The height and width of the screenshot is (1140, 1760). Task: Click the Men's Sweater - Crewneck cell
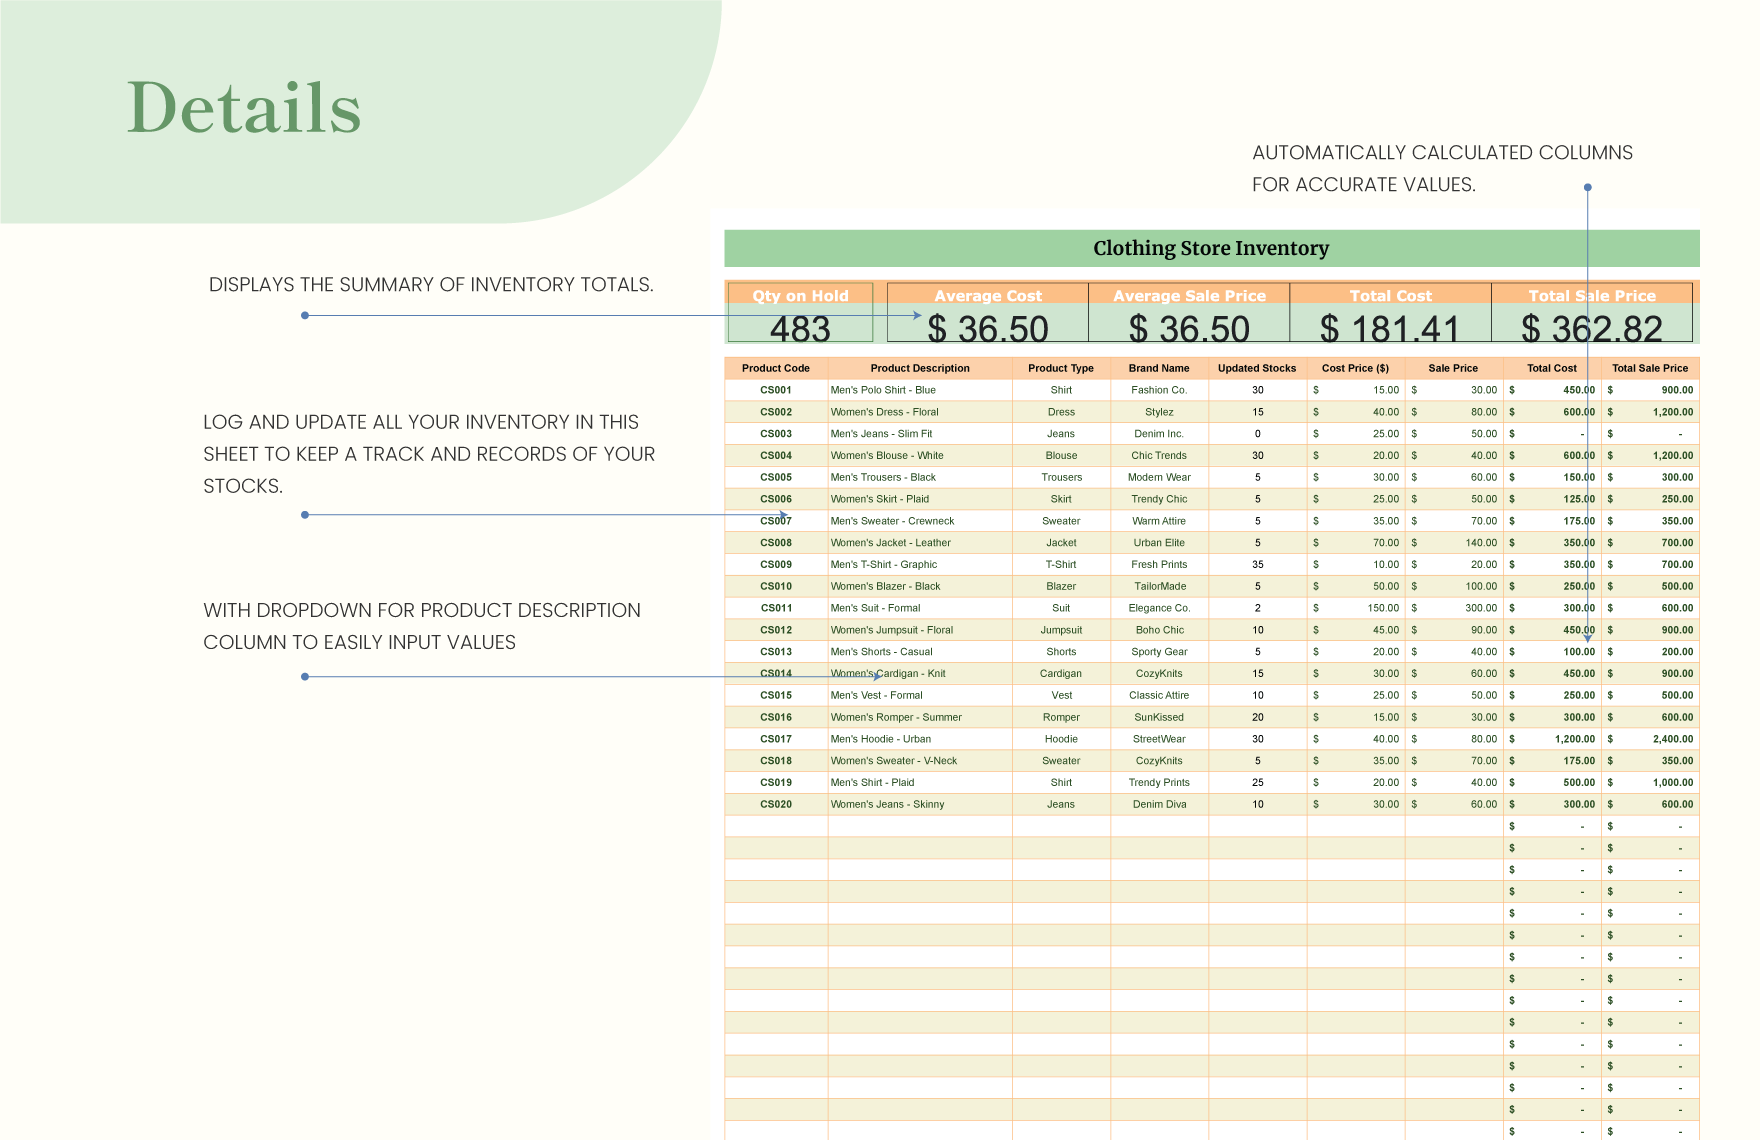pyautogui.click(x=920, y=521)
